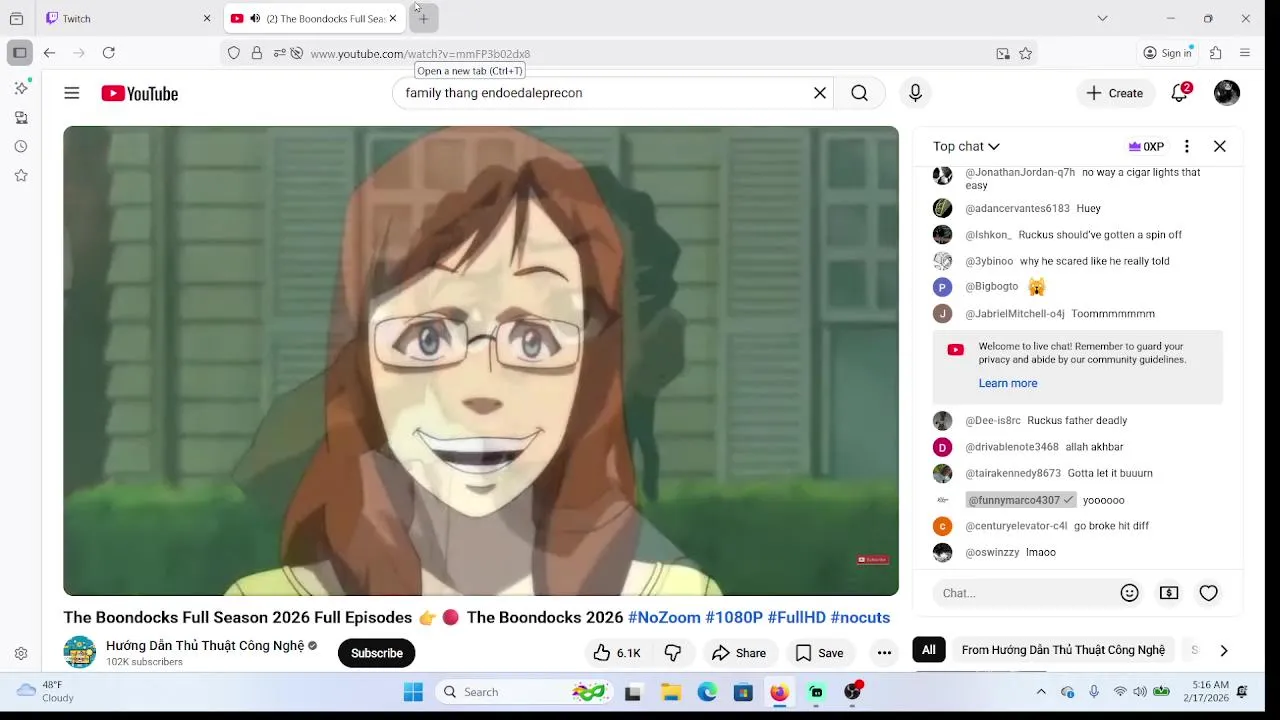Viewport: 1280px width, 720px height.
Task: Open more actions ellipsis under video
Action: 884,653
